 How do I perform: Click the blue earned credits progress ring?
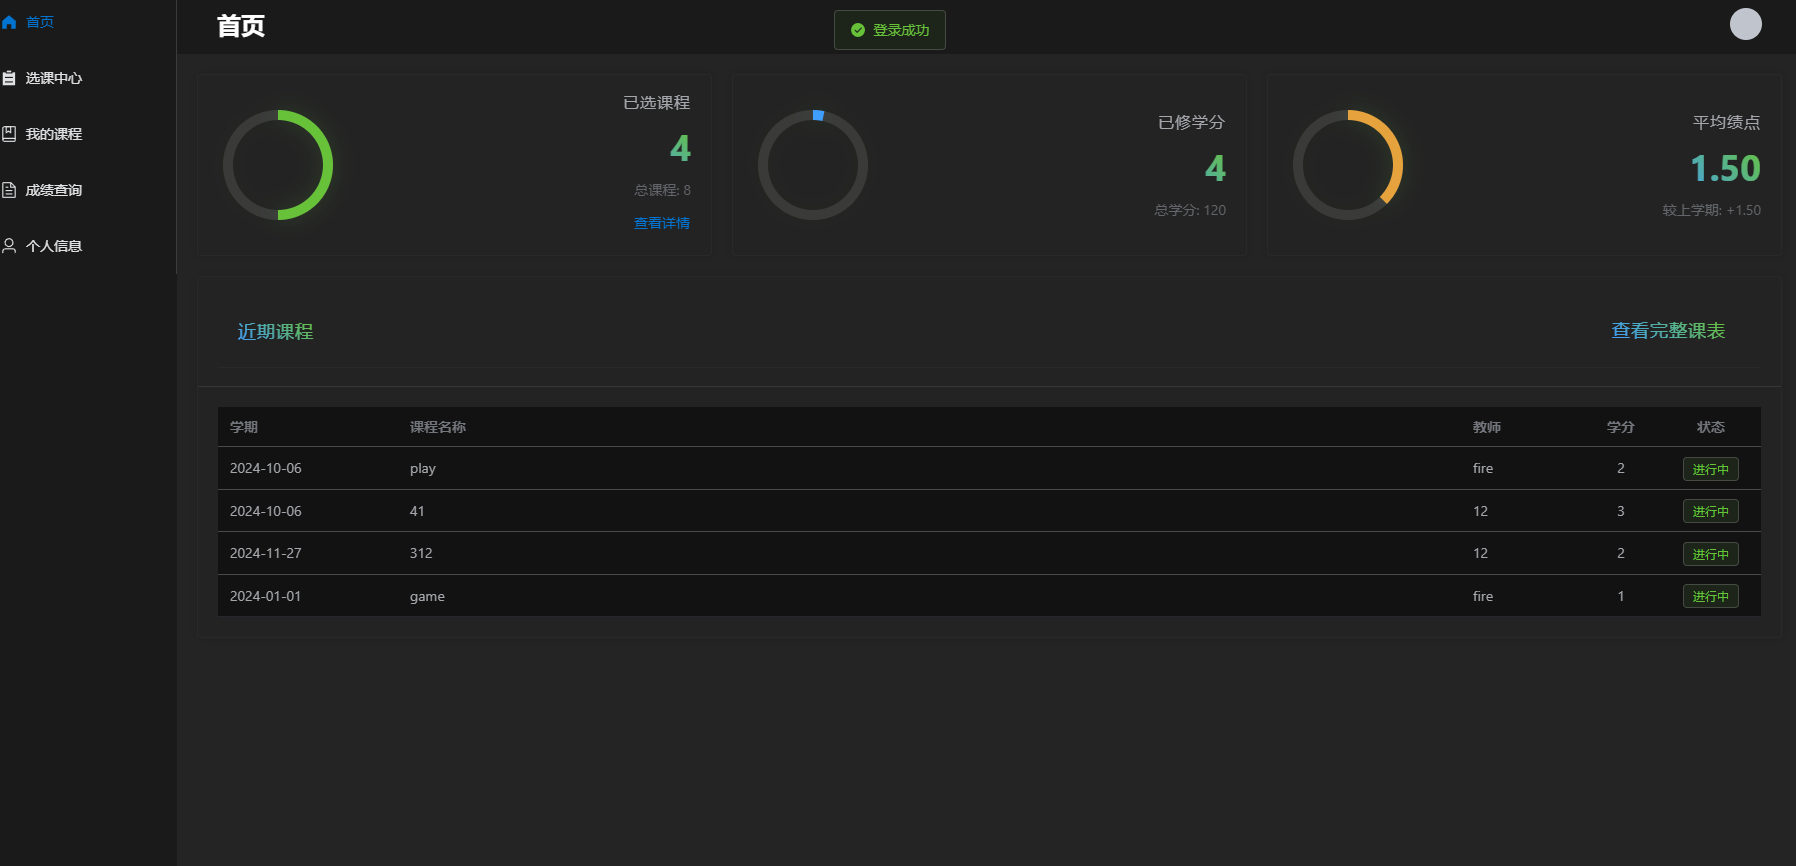point(813,165)
